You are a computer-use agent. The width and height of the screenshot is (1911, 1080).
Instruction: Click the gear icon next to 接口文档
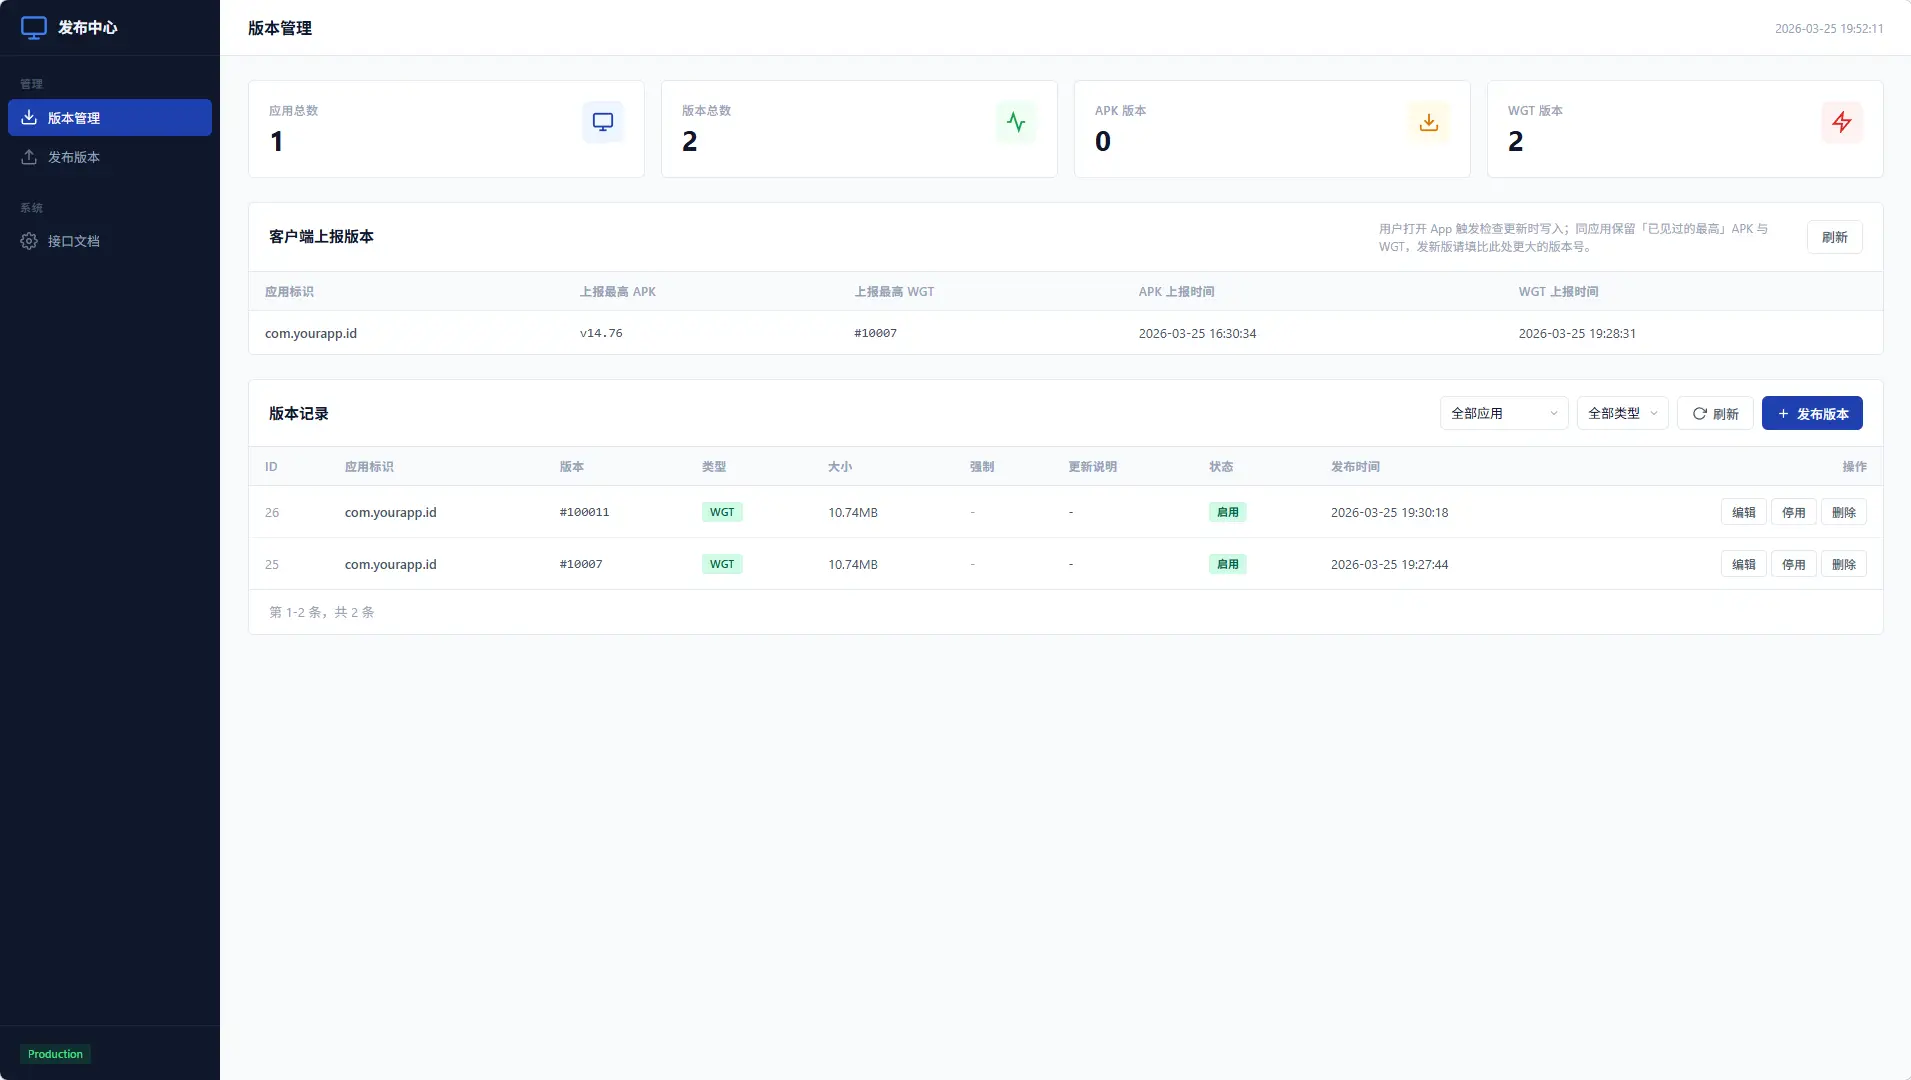(x=29, y=241)
